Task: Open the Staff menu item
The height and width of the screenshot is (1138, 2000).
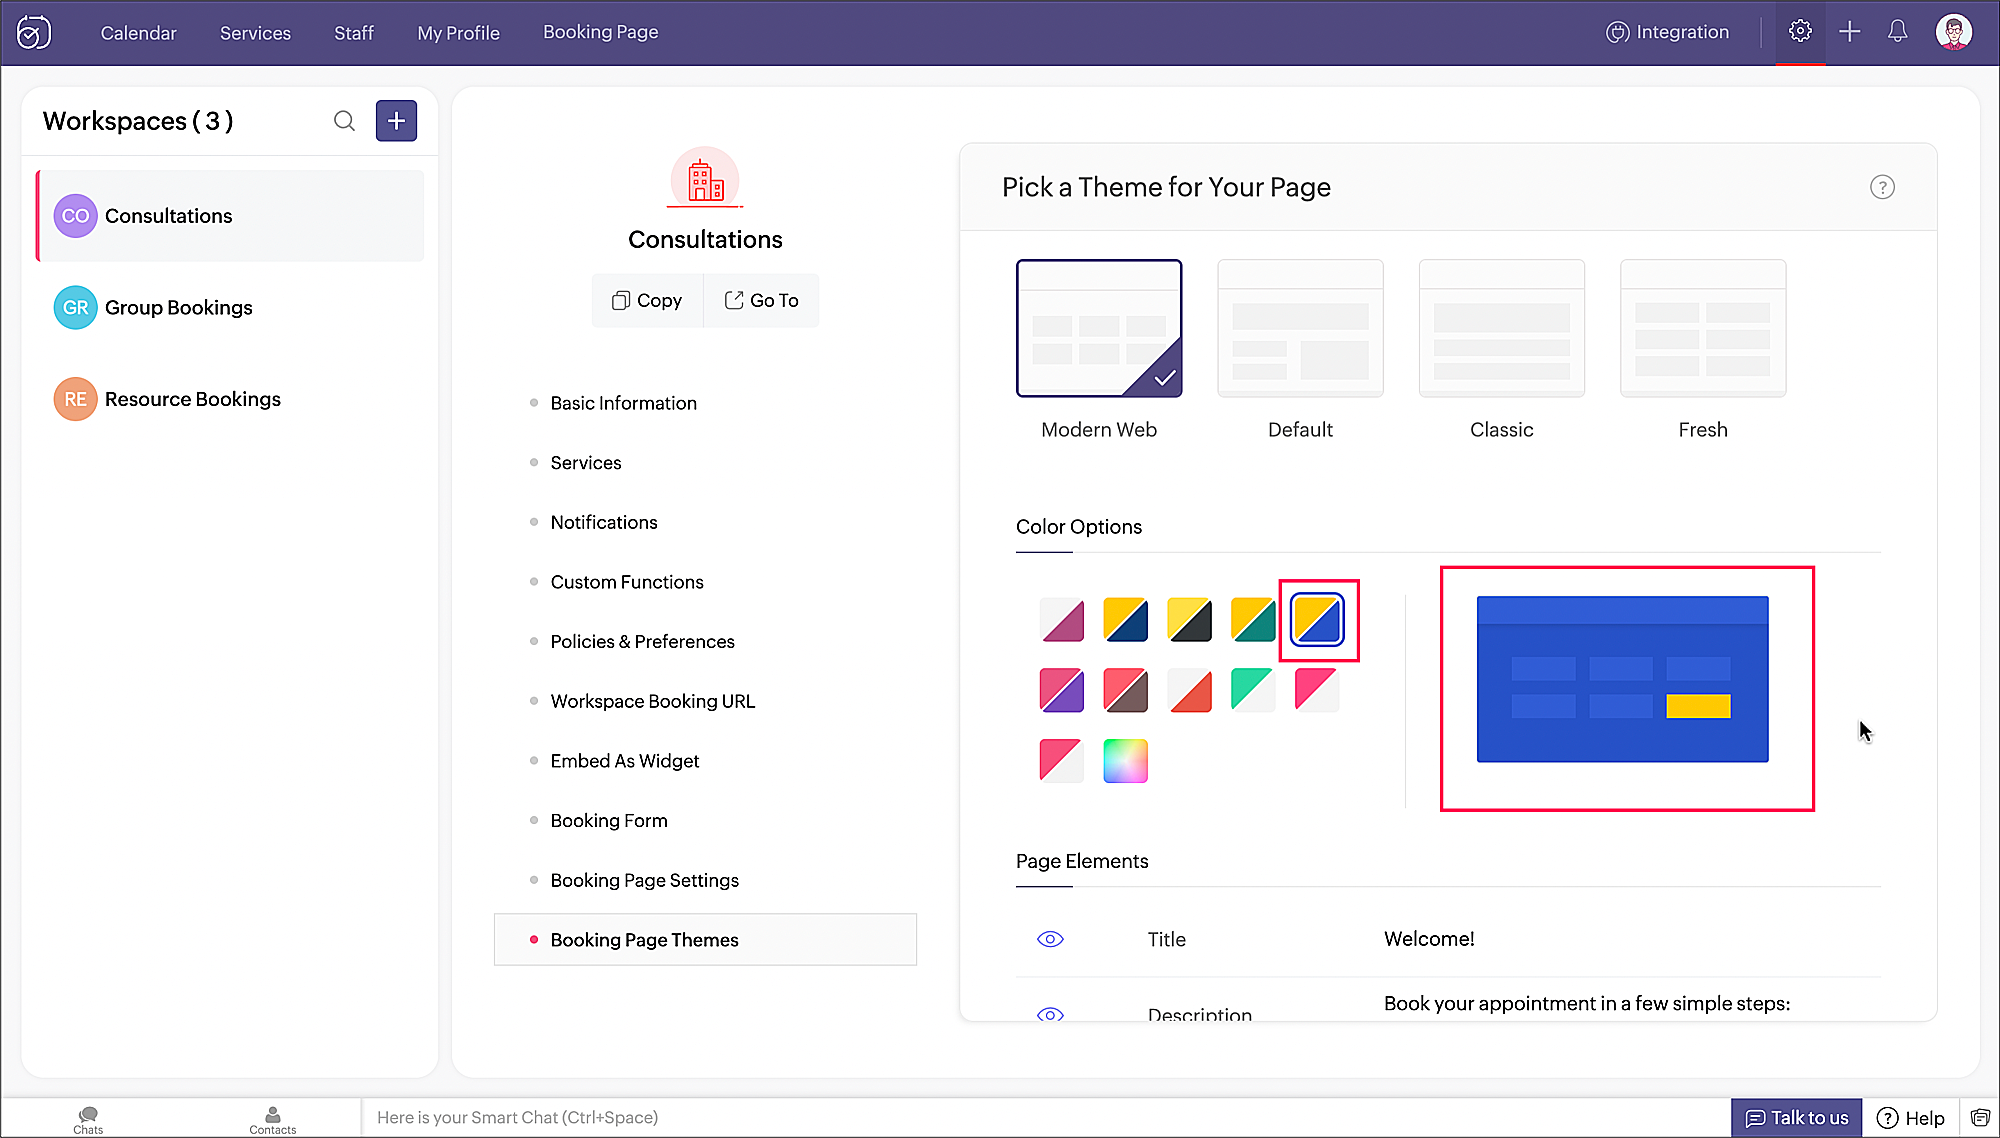Action: 353,33
